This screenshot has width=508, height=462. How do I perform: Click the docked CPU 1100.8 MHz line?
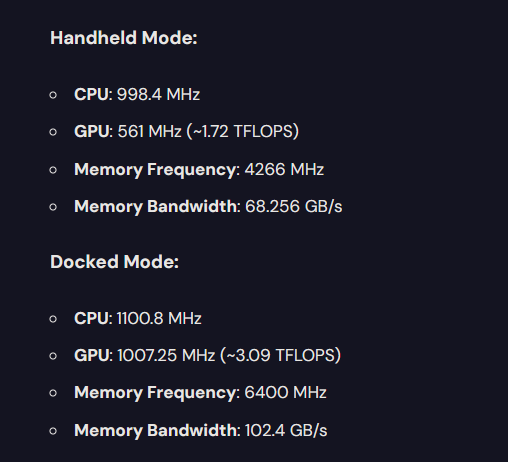(138, 318)
